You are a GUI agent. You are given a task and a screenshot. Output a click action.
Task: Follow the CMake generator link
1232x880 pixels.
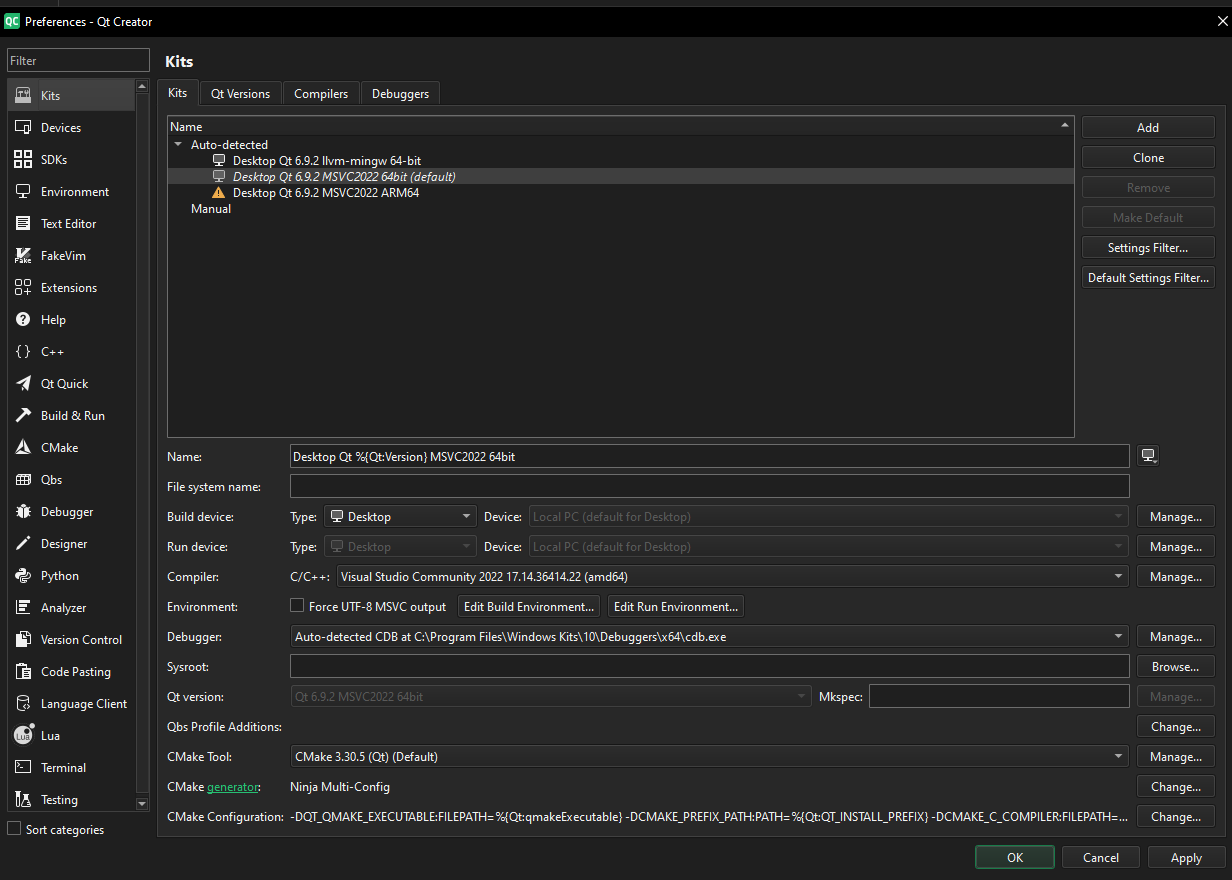coord(233,787)
